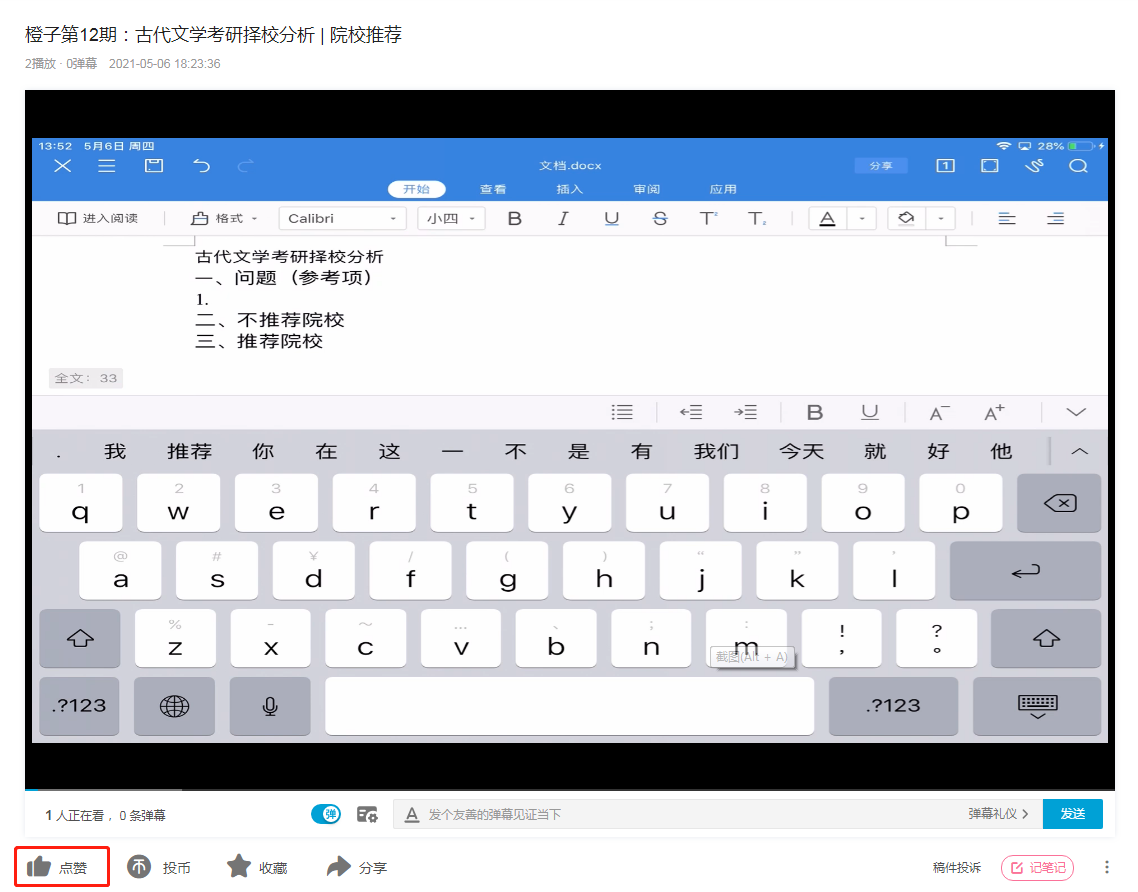Open 弹幕礼仪 link
Viewport: 1138px width, 892px height.
[998, 814]
